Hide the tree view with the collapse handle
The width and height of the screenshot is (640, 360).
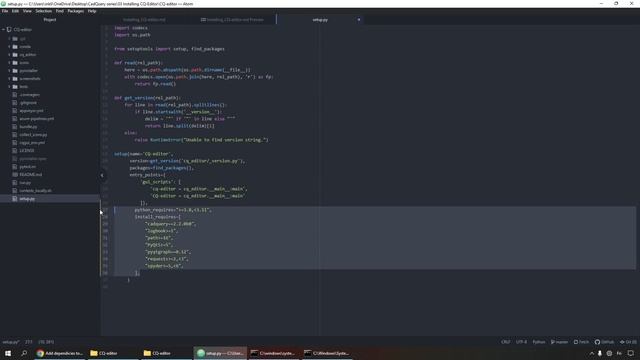(x=102, y=176)
